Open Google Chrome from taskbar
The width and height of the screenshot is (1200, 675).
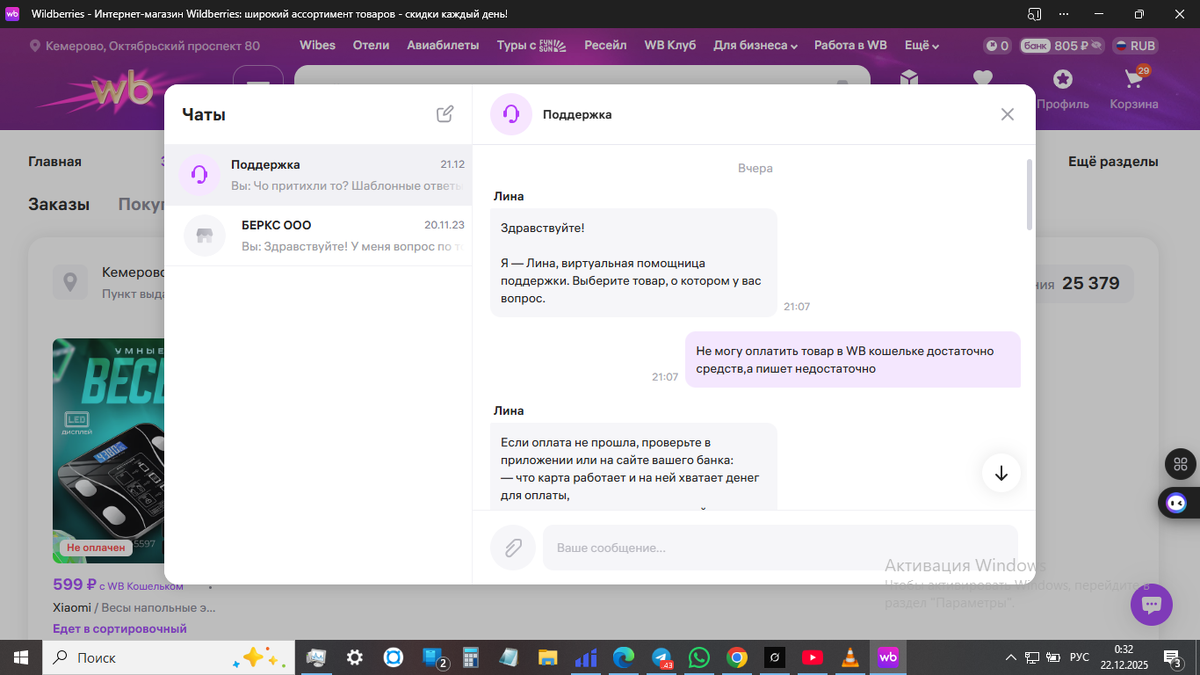pyautogui.click(x=737, y=657)
